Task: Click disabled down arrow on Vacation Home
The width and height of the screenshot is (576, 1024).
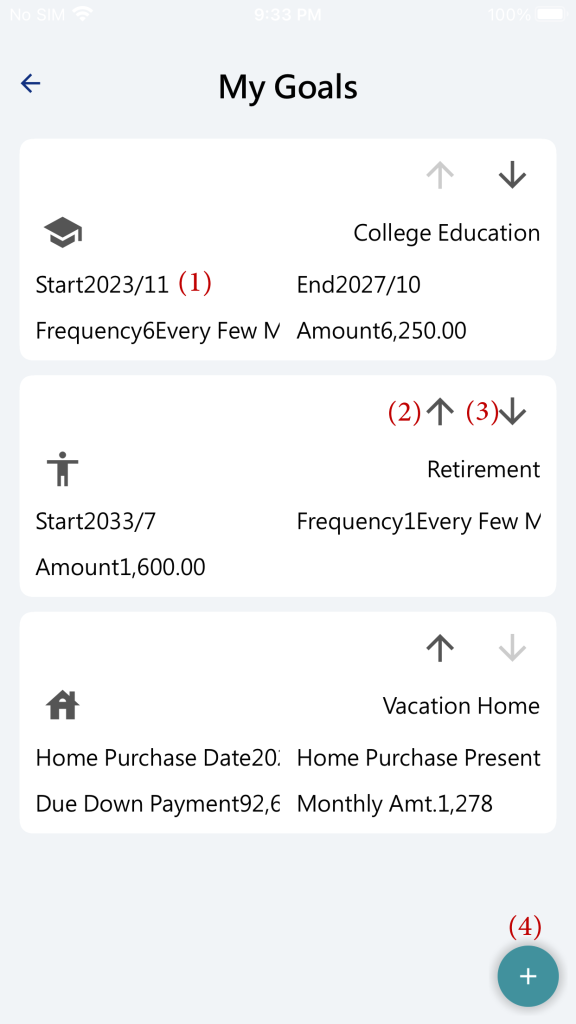Action: click(512, 648)
